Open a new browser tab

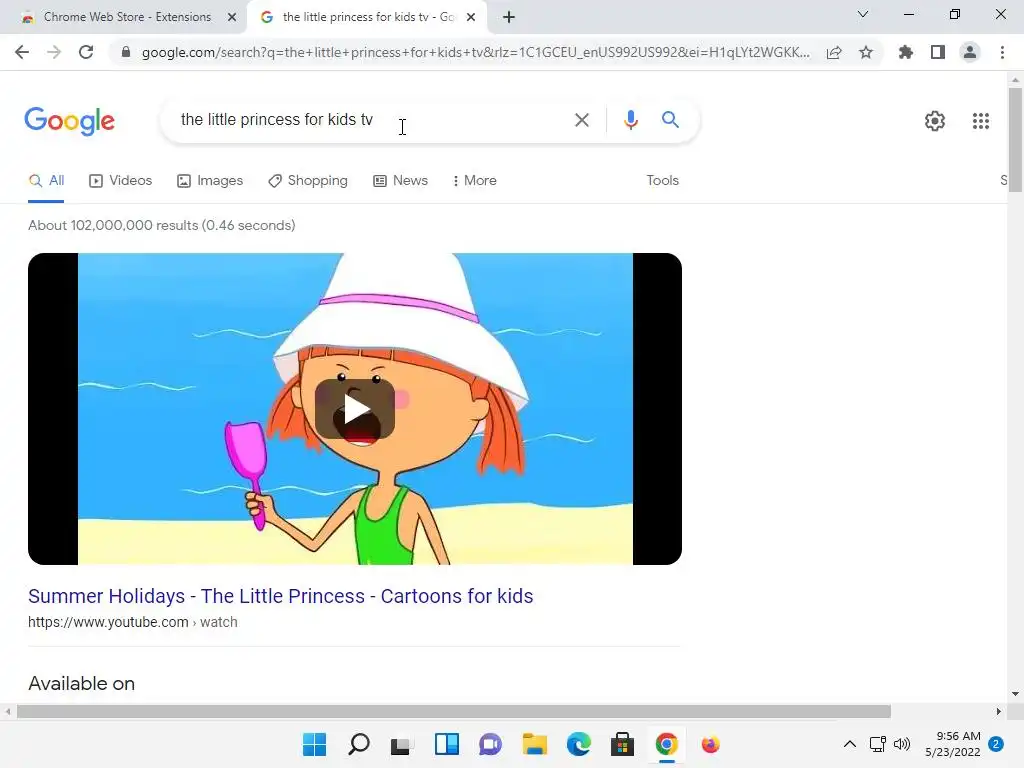[x=509, y=17]
